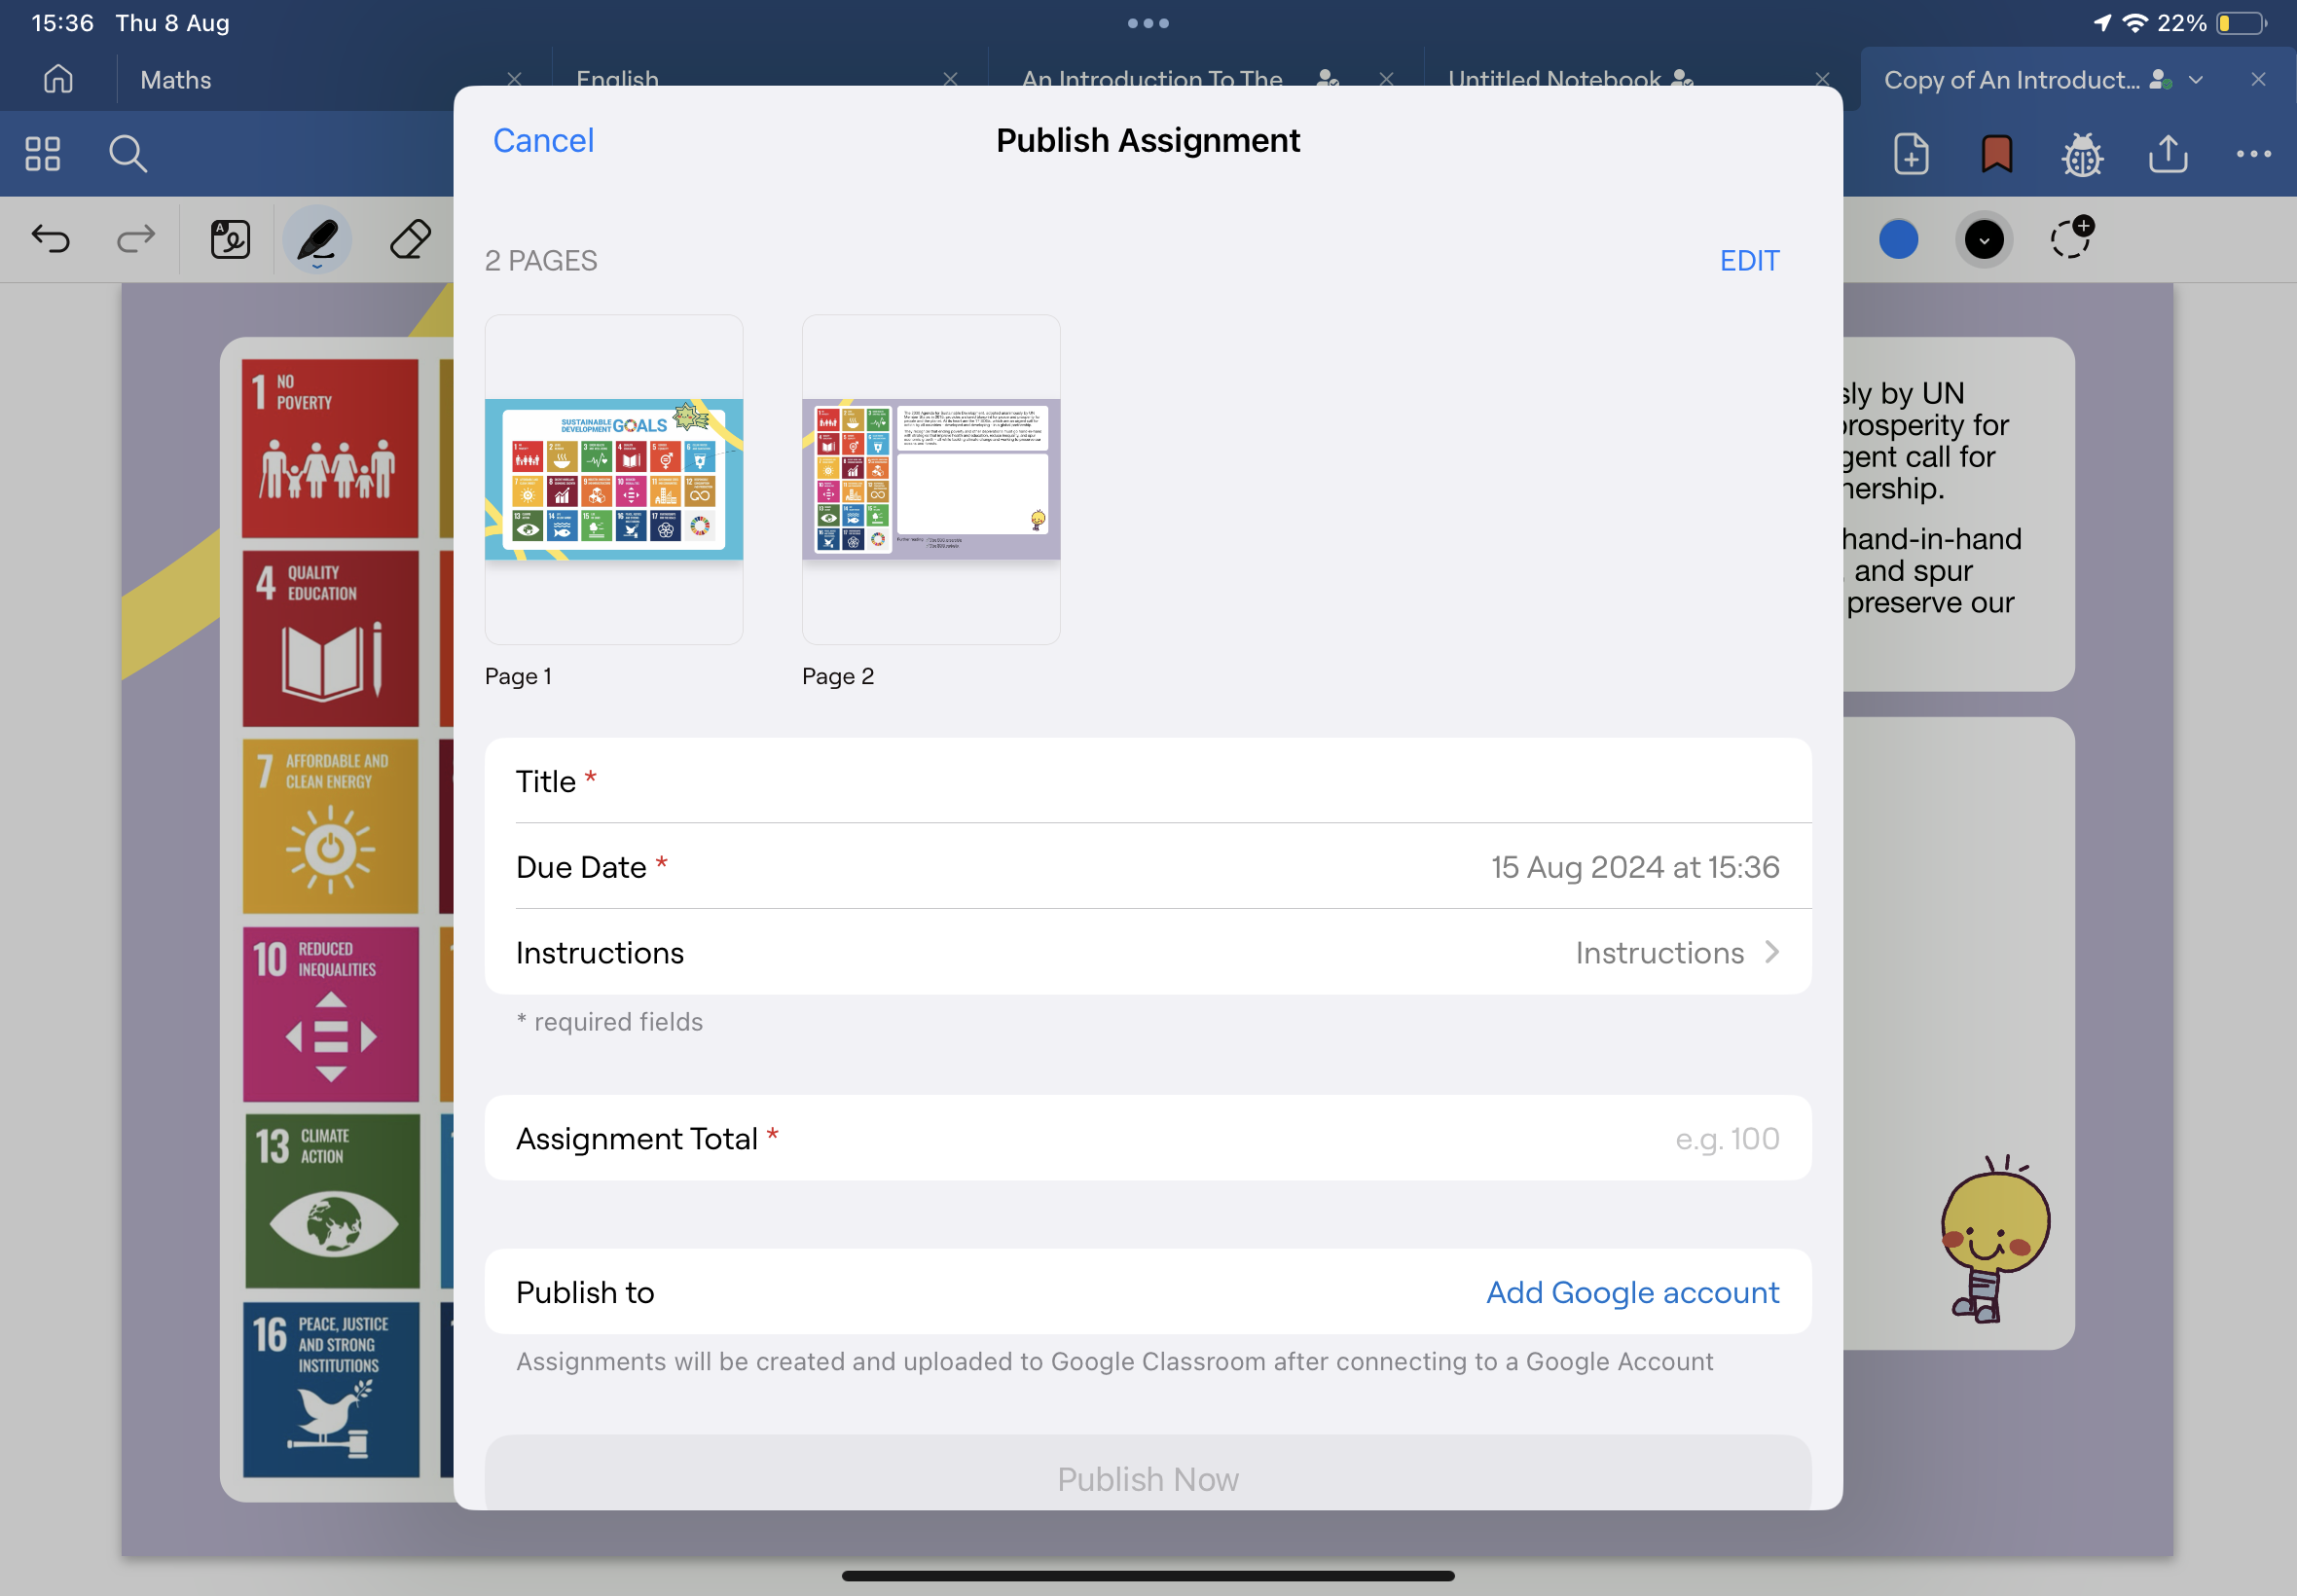This screenshot has width=2297, height=1596.
Task: Expand the notebook title dropdown arrow
Action: click(x=2196, y=80)
